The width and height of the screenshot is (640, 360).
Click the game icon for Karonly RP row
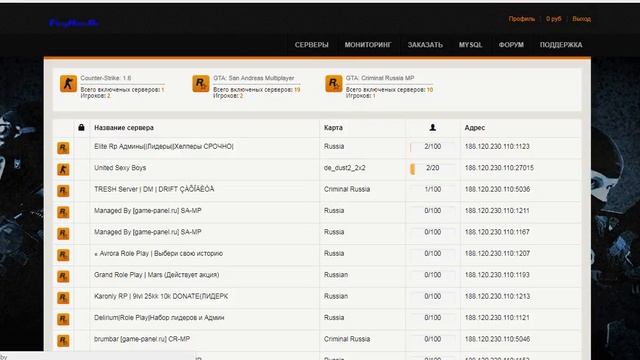(x=63, y=298)
